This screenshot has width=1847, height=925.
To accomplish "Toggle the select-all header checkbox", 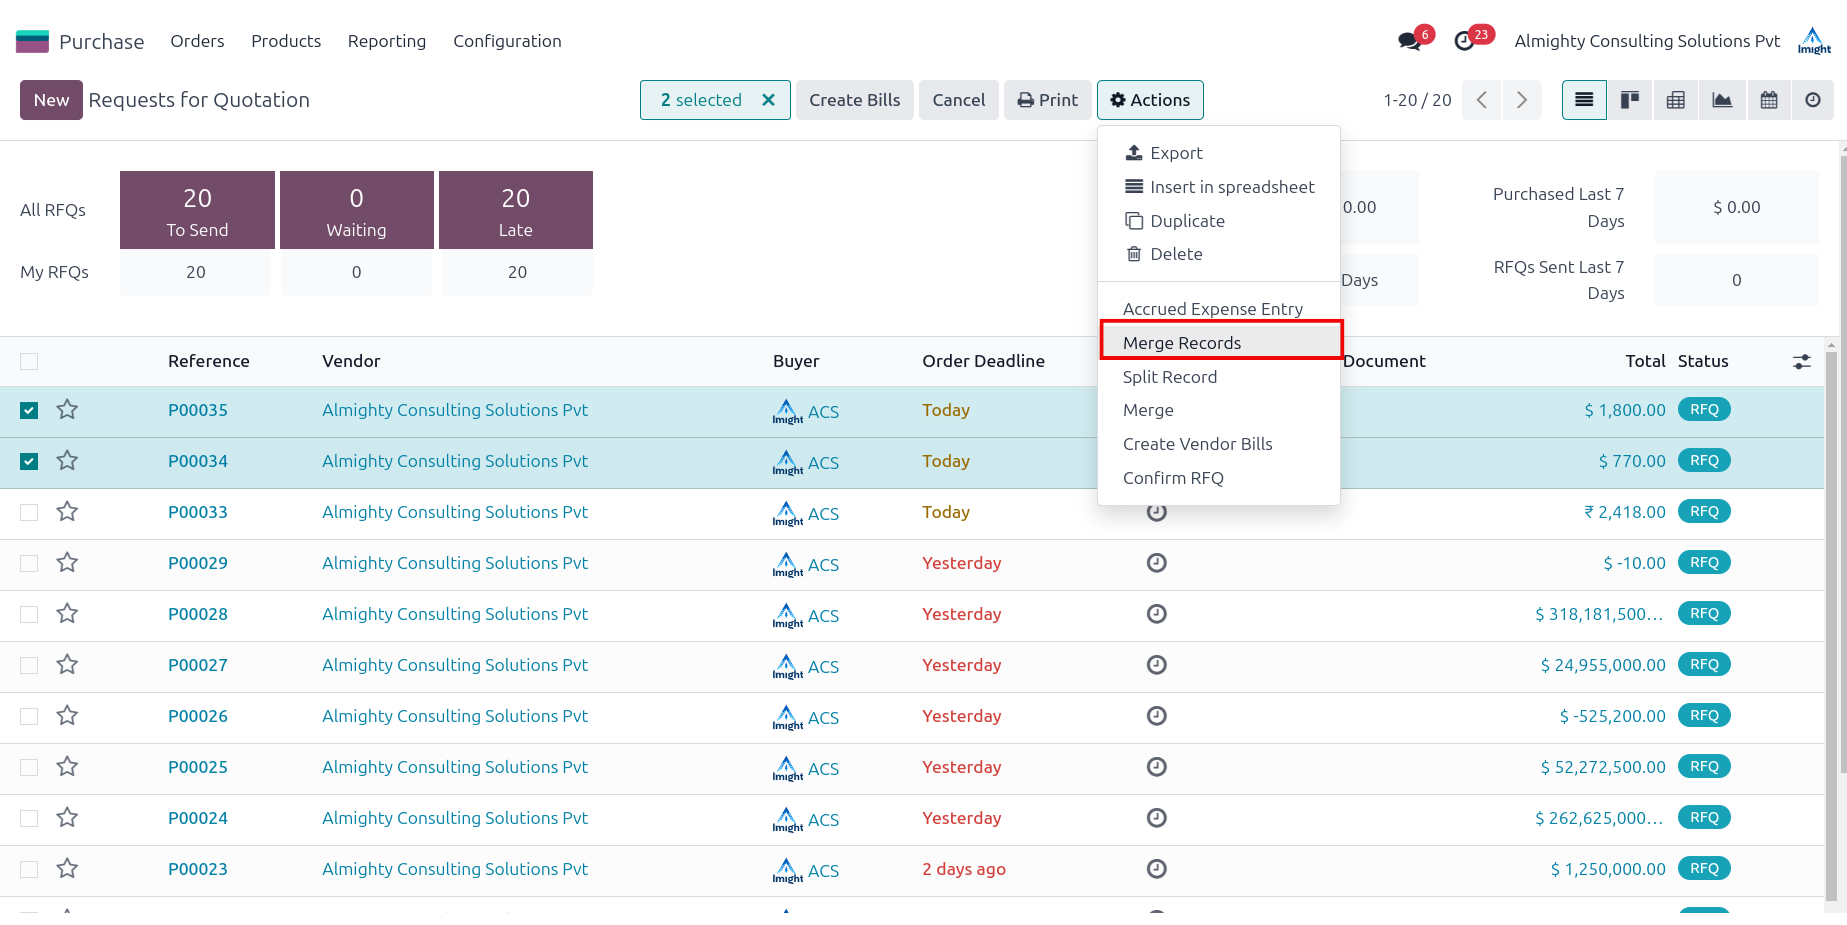I will tap(29, 361).
